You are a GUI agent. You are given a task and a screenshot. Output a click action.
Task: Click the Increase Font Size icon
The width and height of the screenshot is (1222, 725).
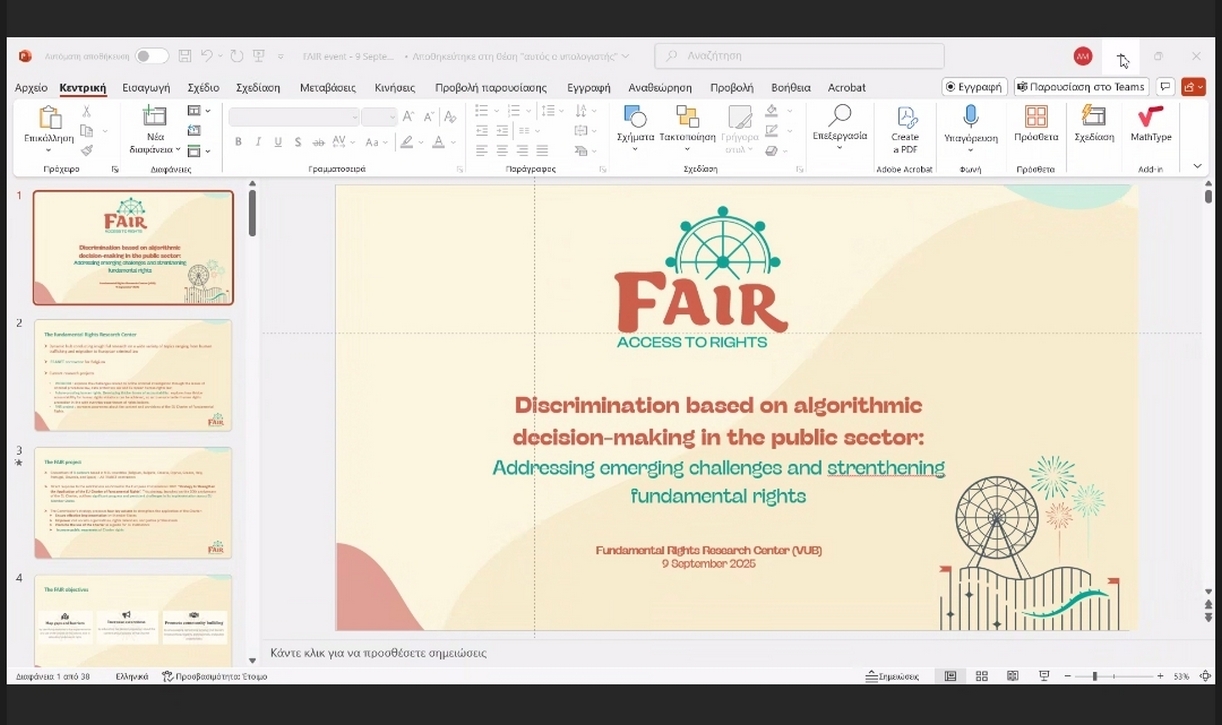[x=408, y=117]
